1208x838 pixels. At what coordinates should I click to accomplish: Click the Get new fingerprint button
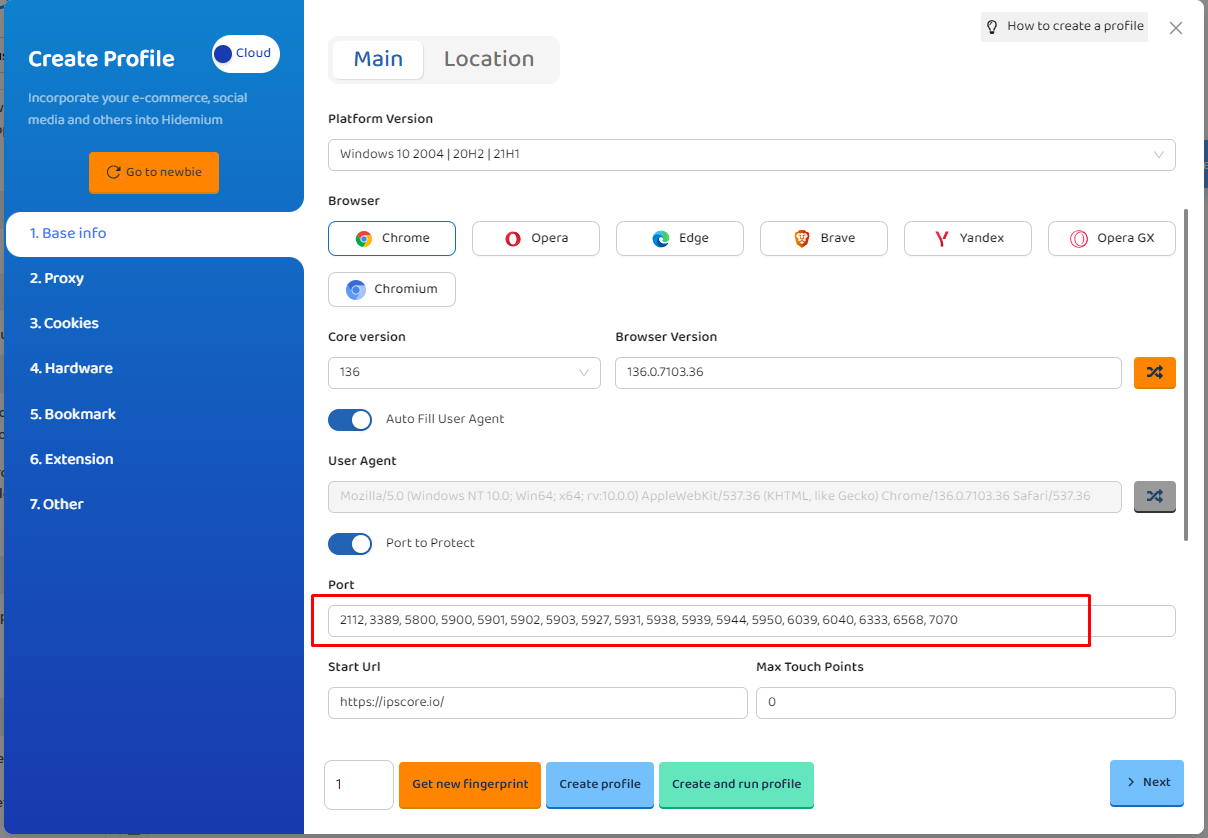[470, 784]
